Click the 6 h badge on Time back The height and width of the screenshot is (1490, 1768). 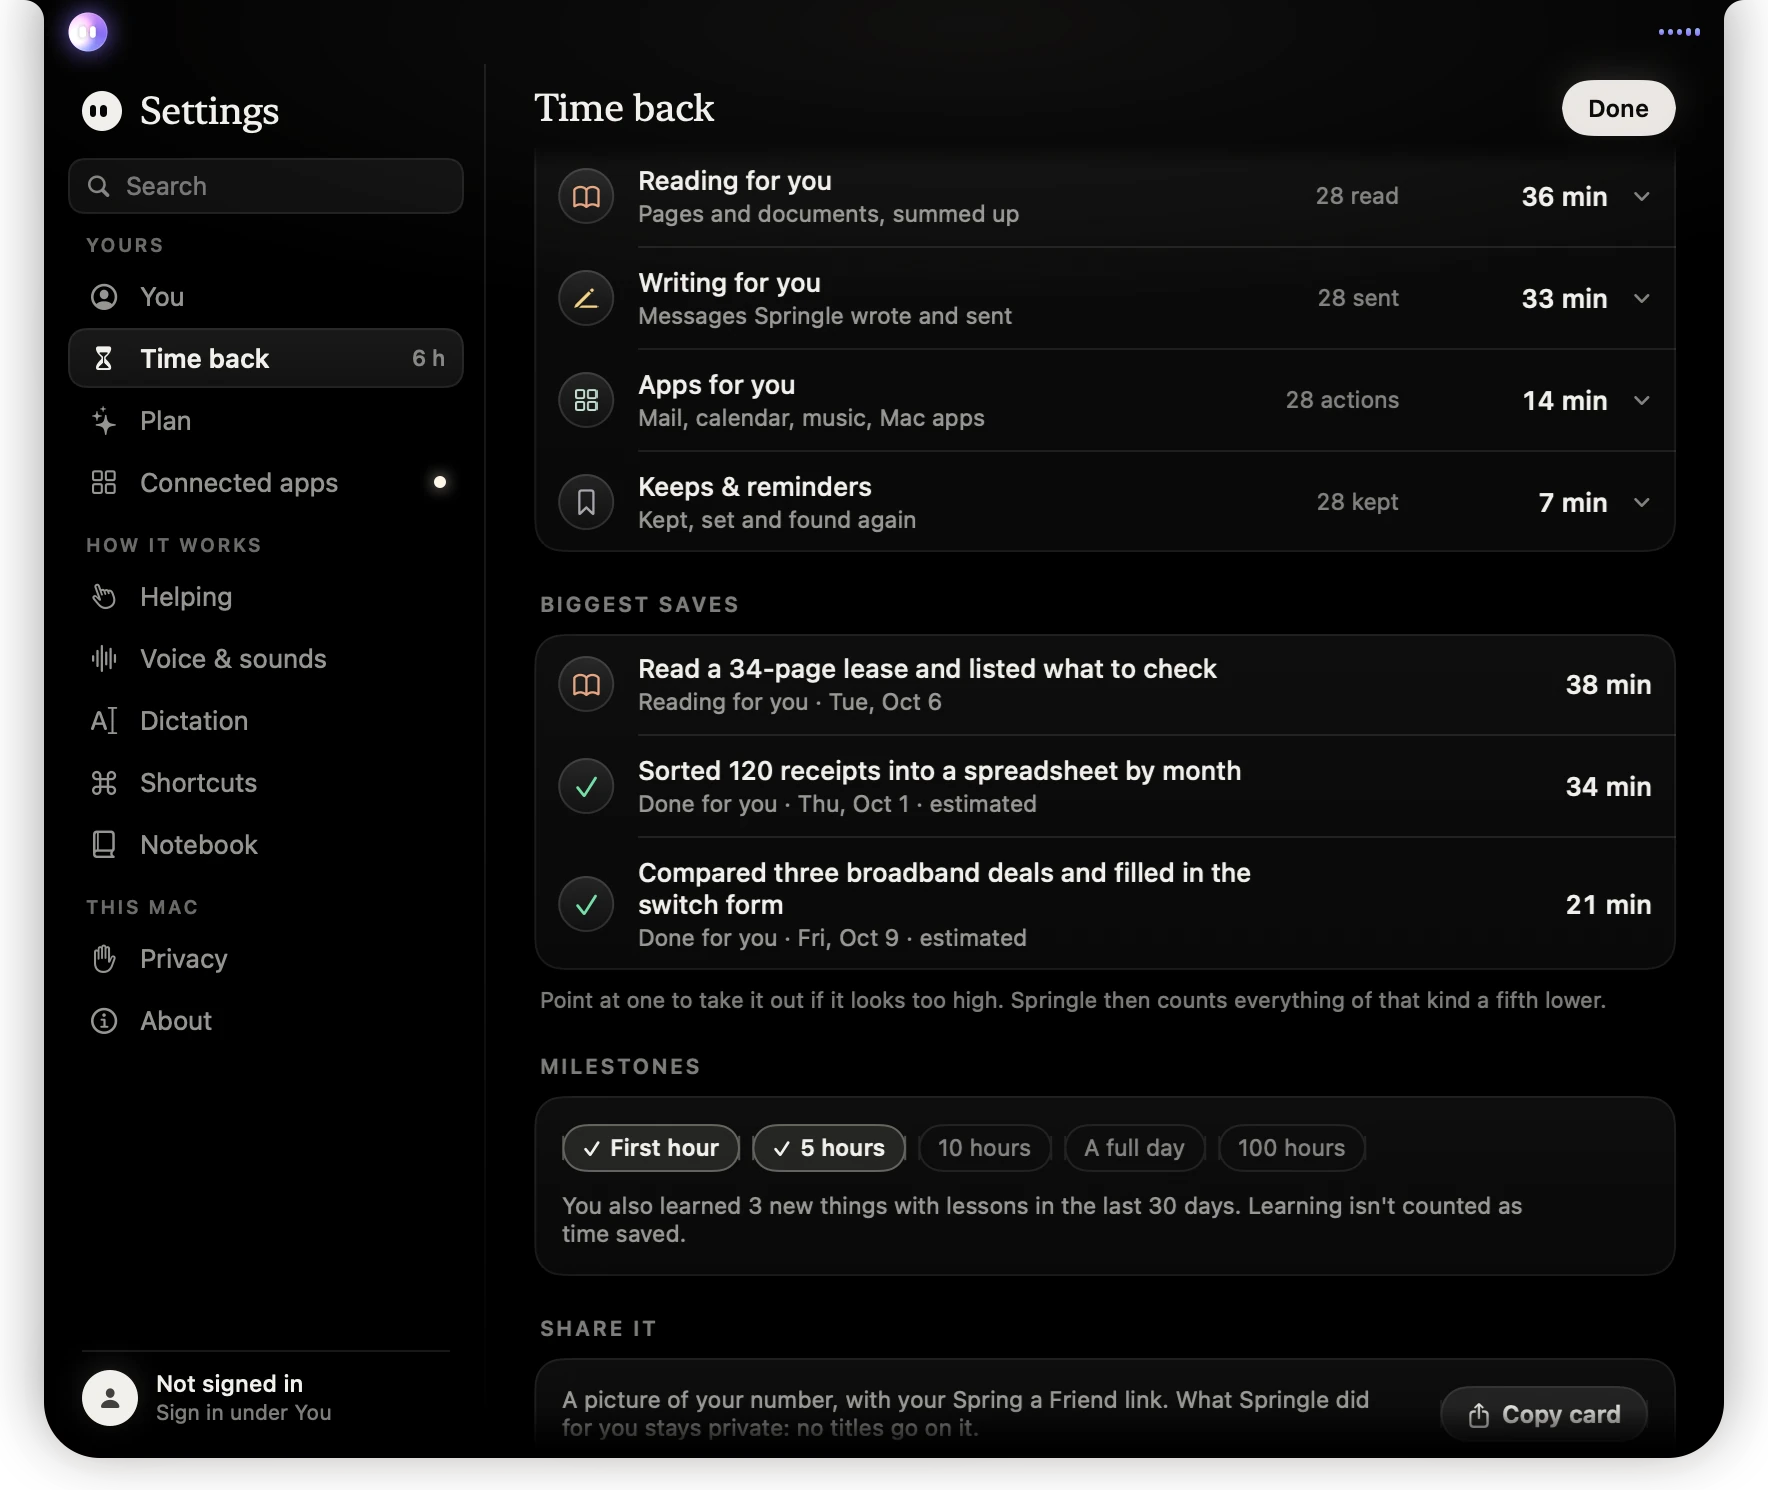pos(428,358)
